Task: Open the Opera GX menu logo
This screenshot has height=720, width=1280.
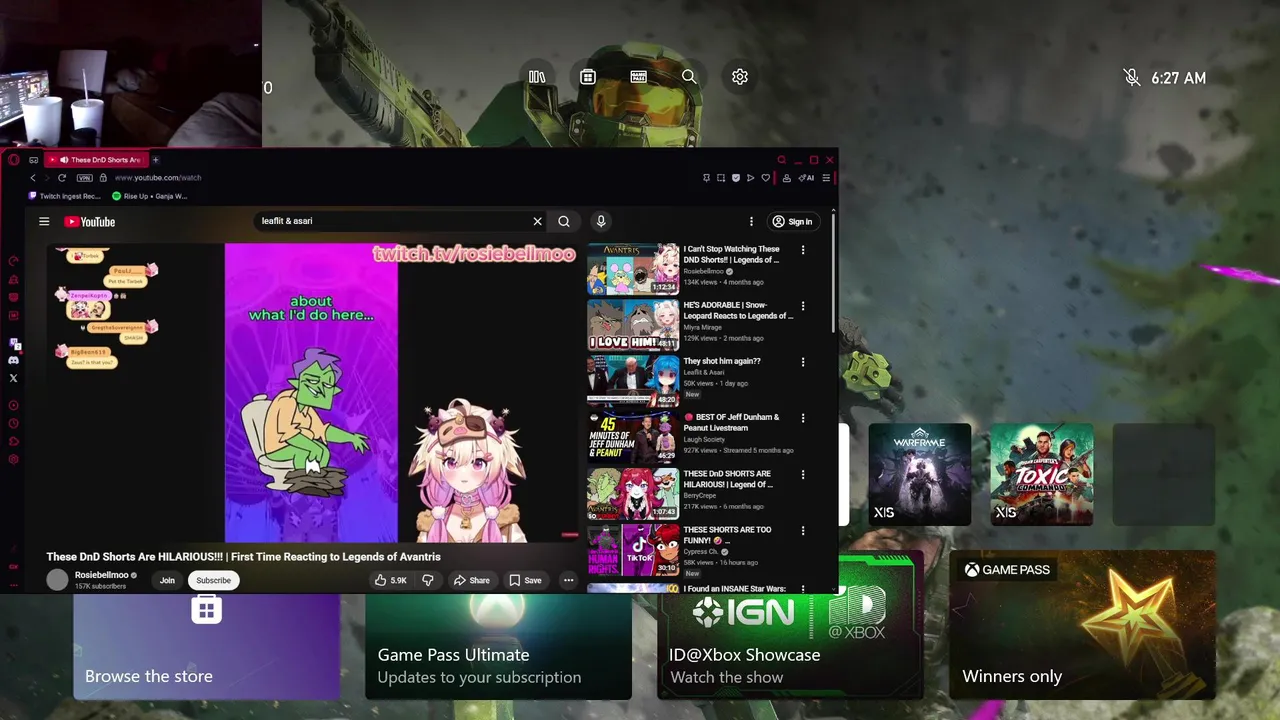Action: point(13,160)
